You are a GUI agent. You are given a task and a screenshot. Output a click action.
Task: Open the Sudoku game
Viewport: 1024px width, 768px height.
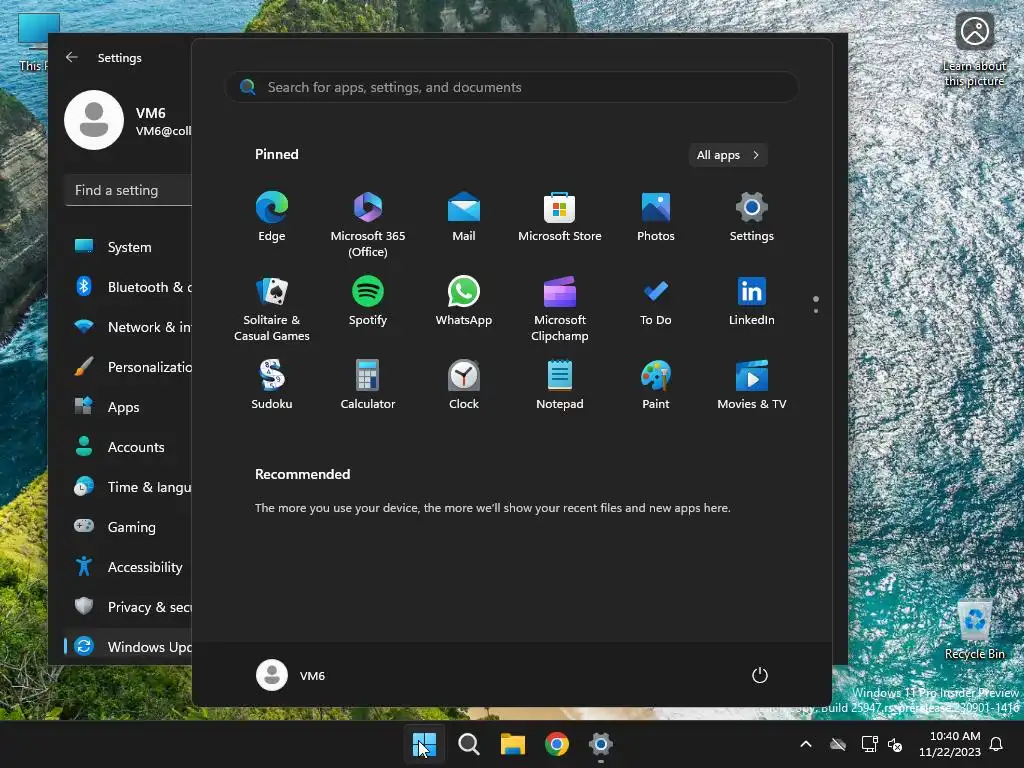click(272, 385)
